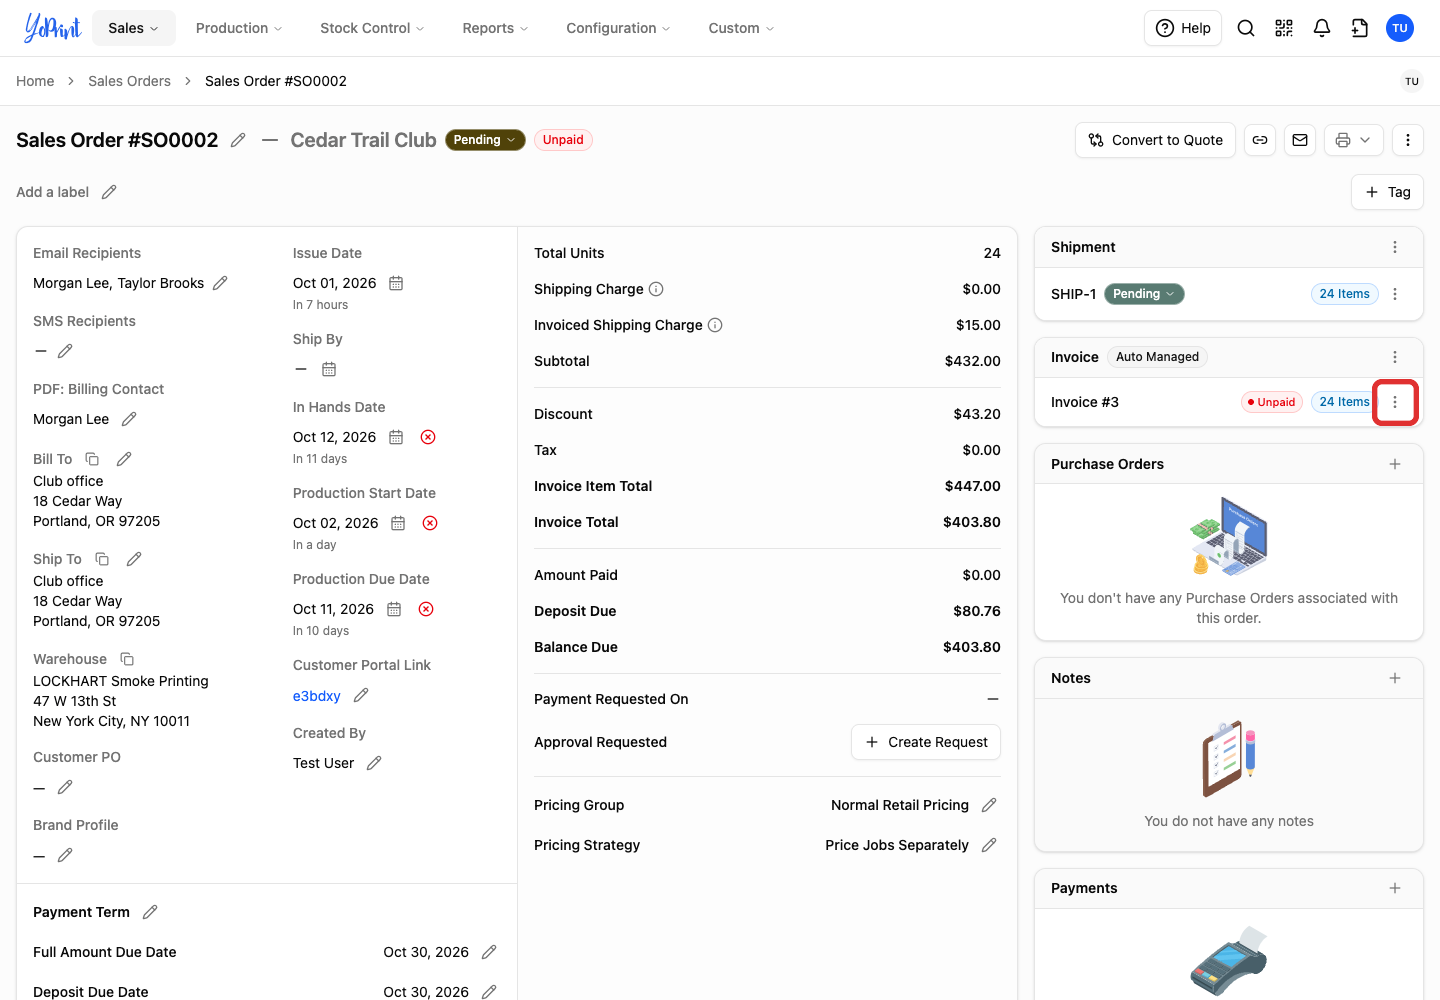Email the sales order envelope icon
The height and width of the screenshot is (1000, 1440).
click(1300, 140)
